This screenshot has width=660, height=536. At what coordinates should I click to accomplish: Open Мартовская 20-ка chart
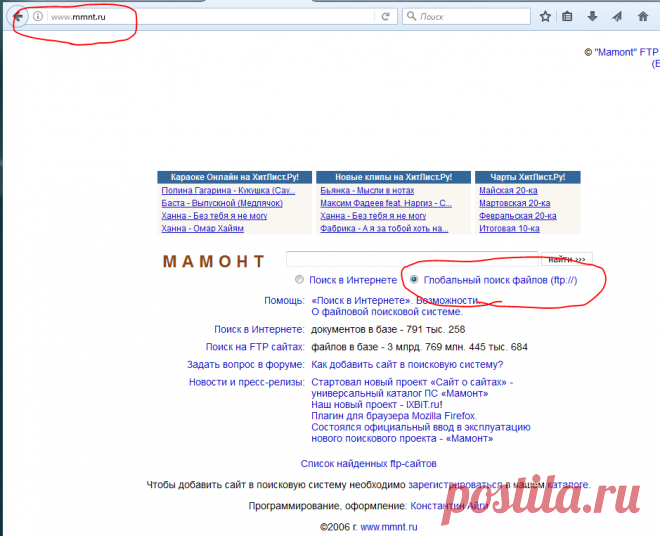tap(514, 203)
